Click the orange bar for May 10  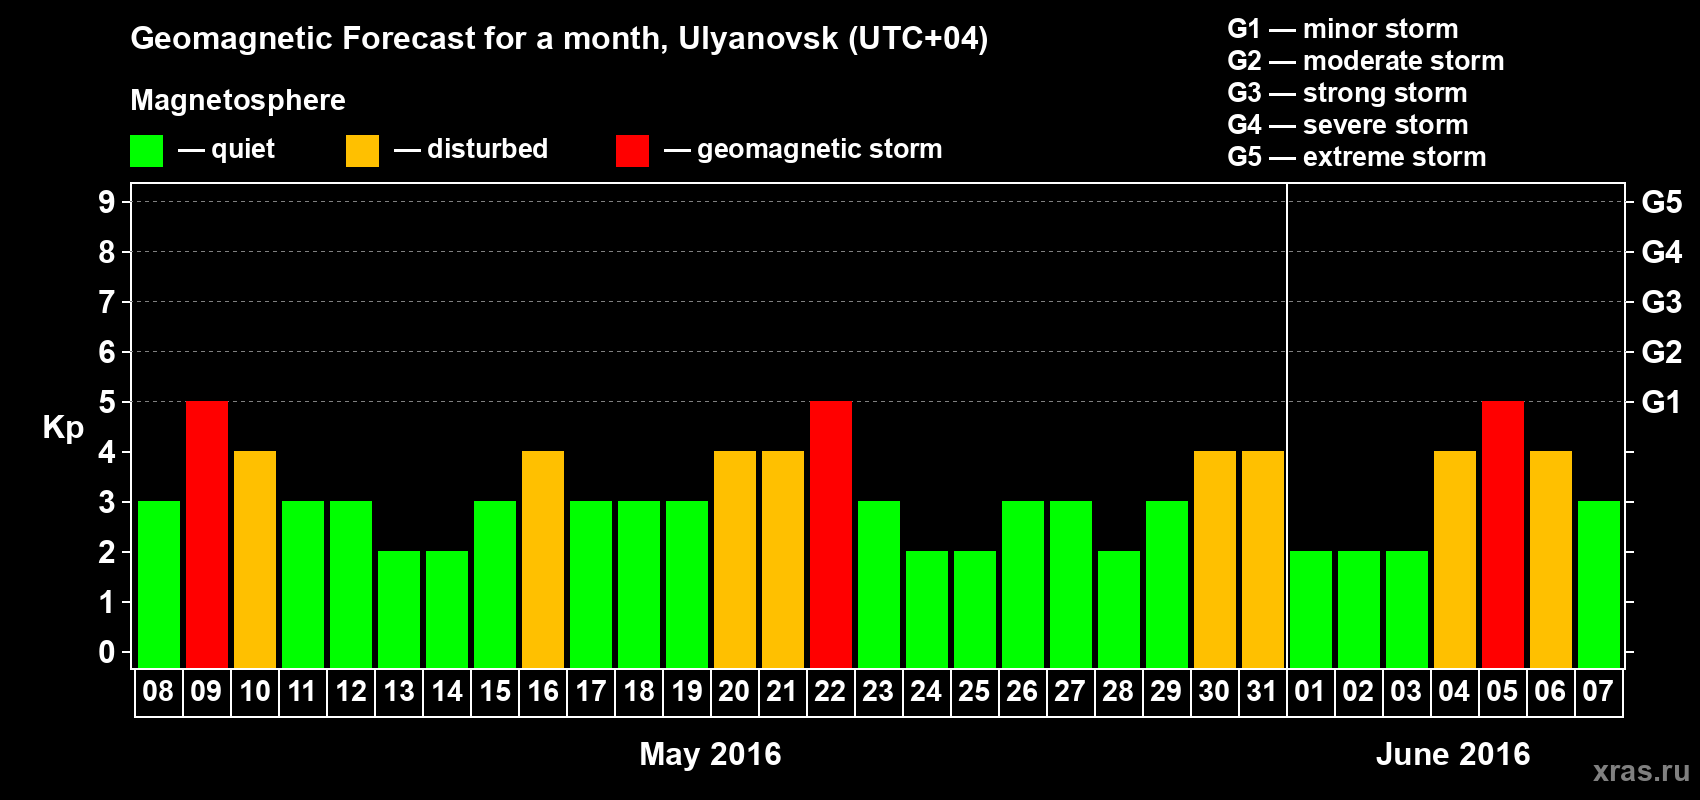(255, 559)
